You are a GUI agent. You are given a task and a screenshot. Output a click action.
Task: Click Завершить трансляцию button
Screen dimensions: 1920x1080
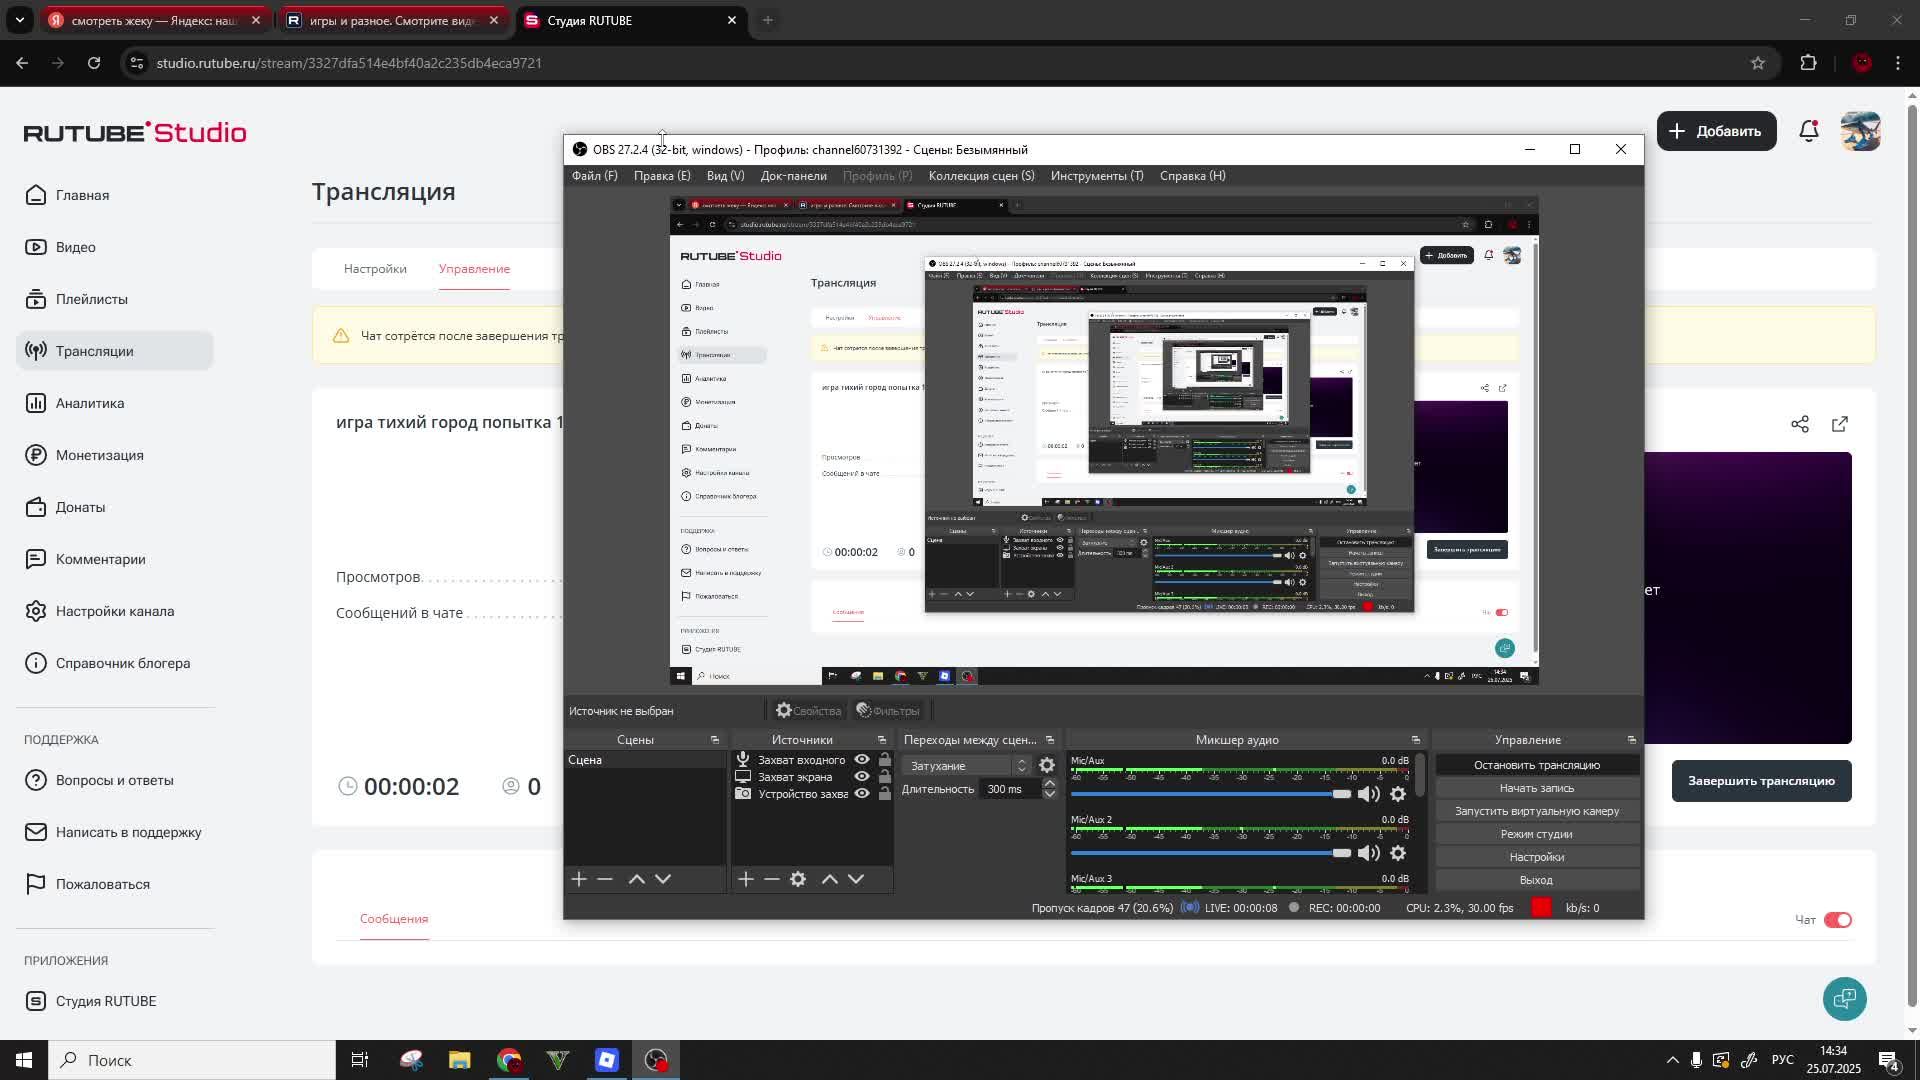1761,781
